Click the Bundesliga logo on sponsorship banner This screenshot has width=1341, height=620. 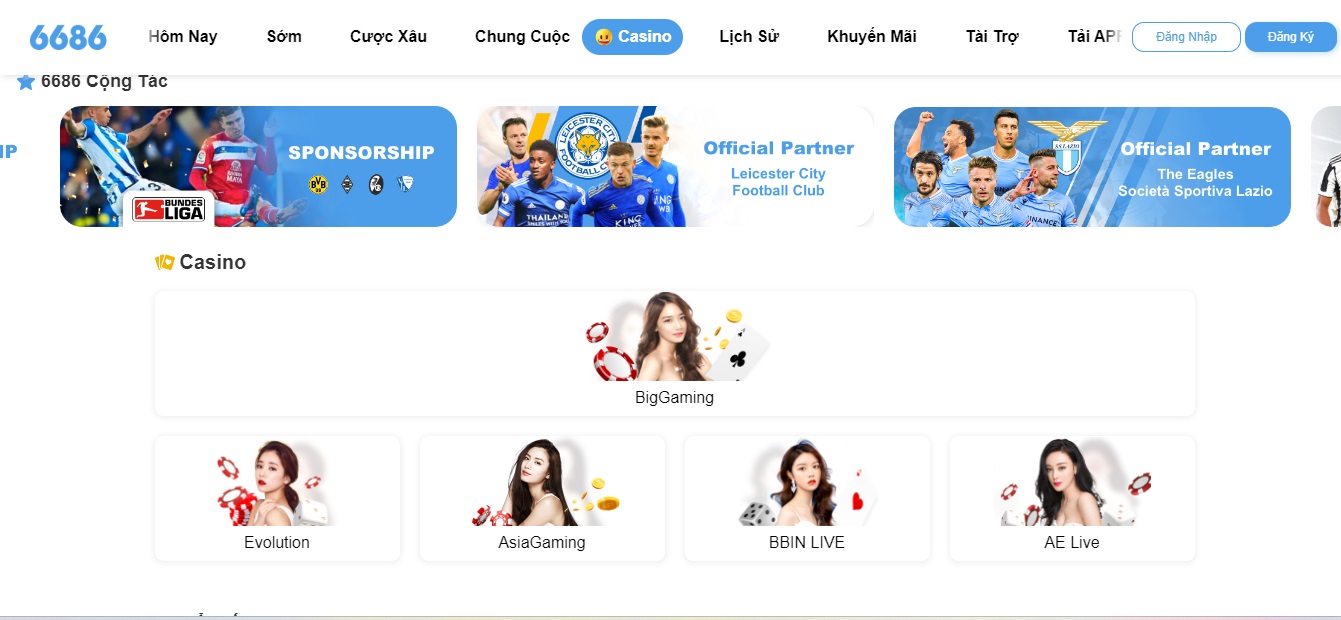point(169,209)
